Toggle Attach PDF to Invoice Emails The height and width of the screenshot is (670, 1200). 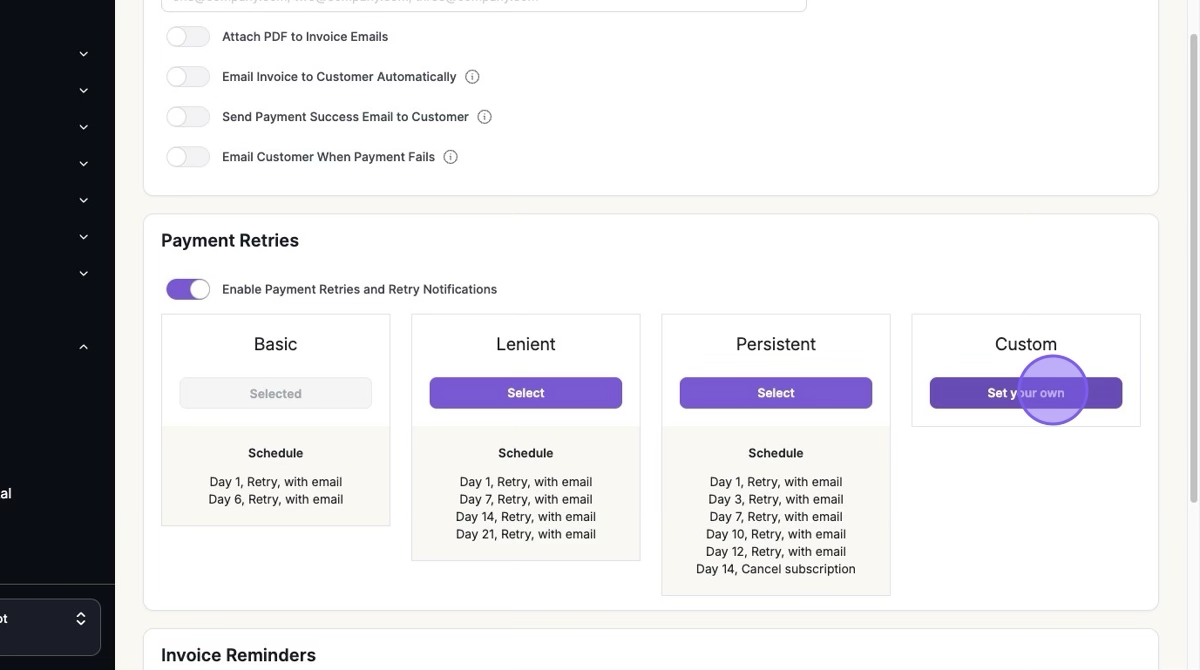tap(188, 37)
